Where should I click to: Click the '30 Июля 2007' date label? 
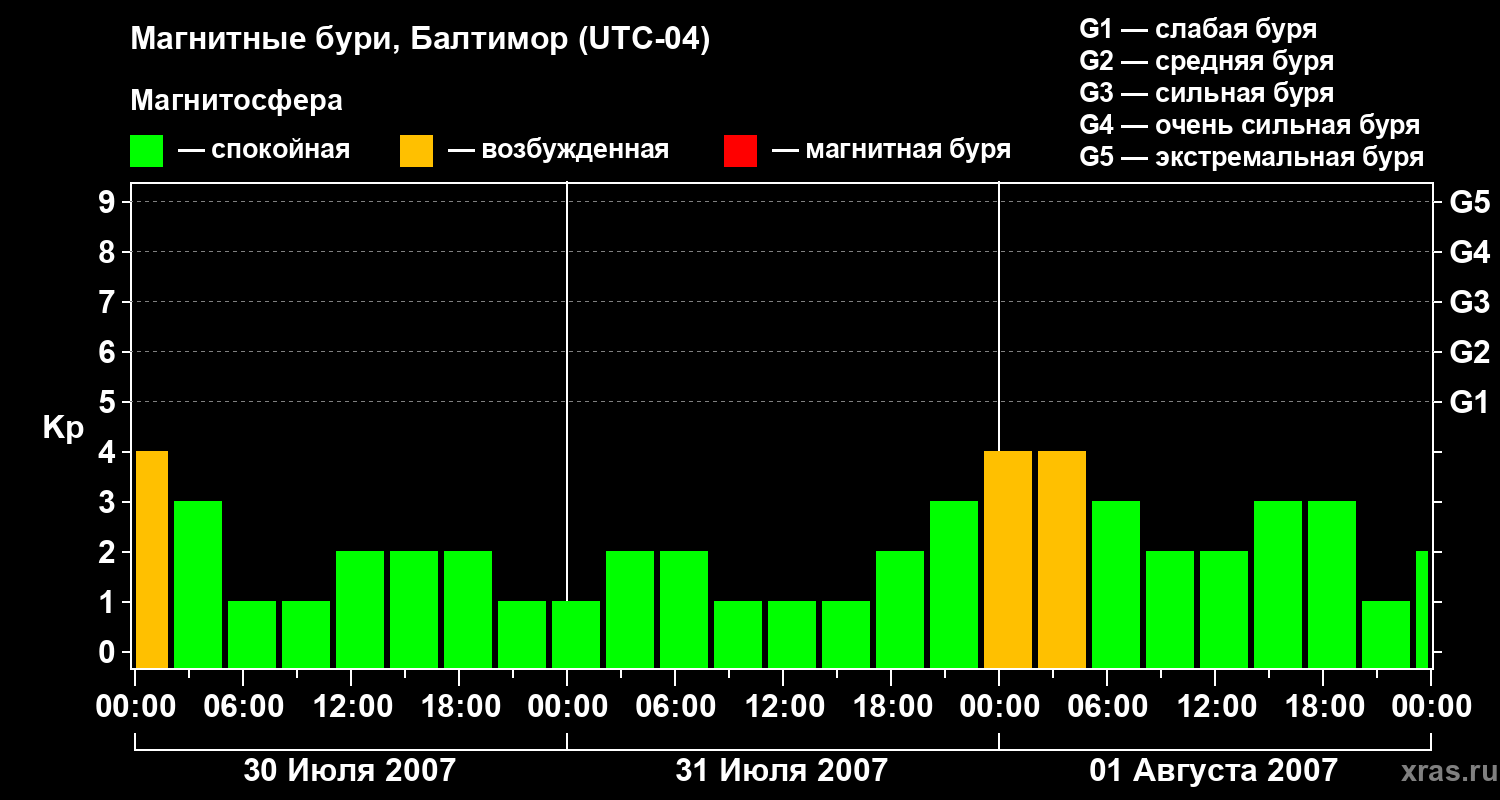pos(350,770)
